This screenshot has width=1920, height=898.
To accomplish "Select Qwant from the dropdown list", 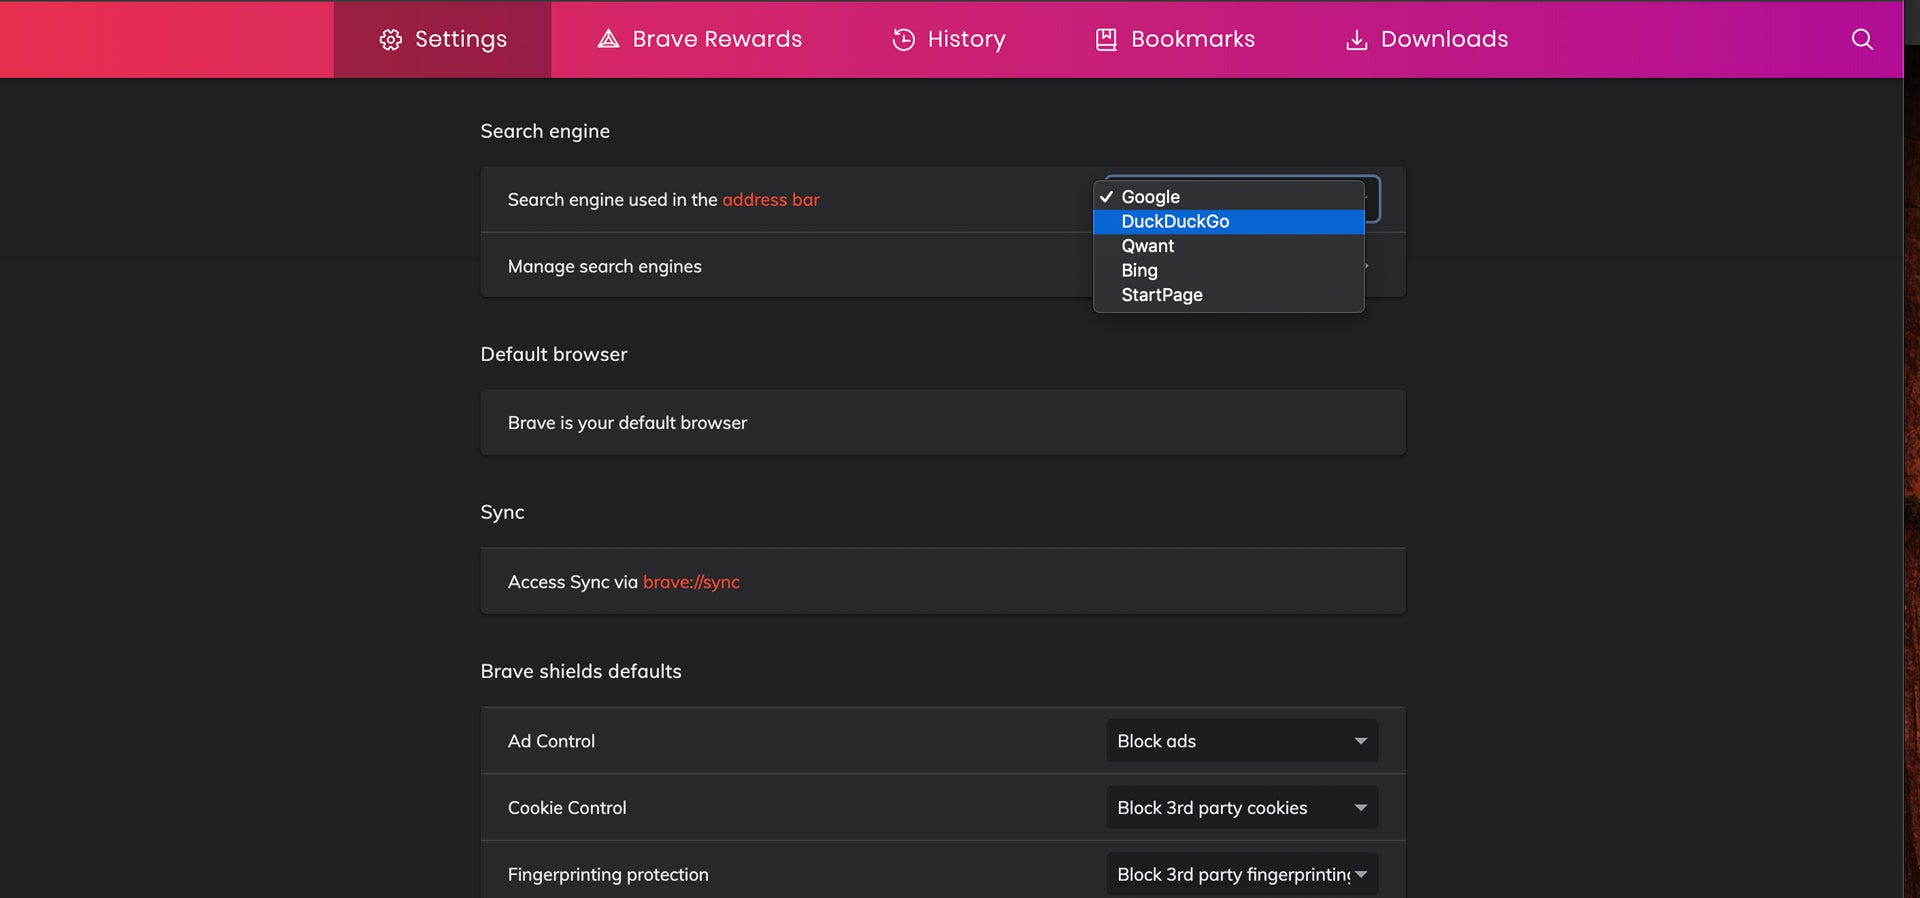I will [1229, 246].
